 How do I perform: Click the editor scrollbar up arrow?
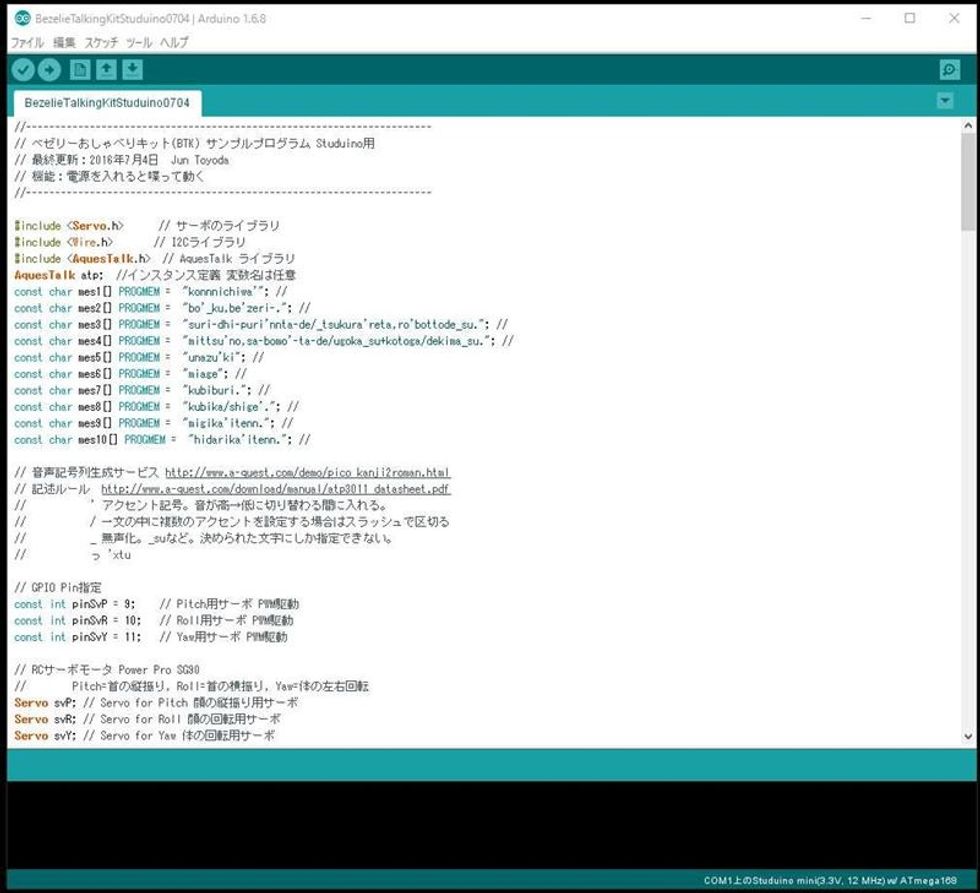click(967, 126)
